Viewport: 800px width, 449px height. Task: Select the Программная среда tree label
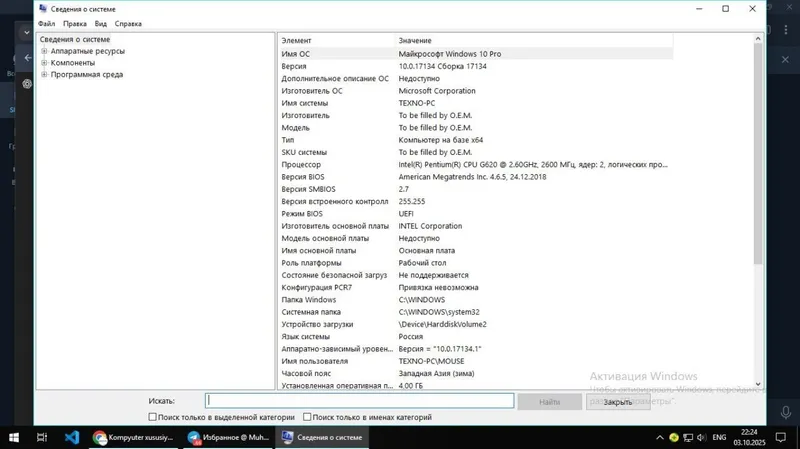(87, 74)
